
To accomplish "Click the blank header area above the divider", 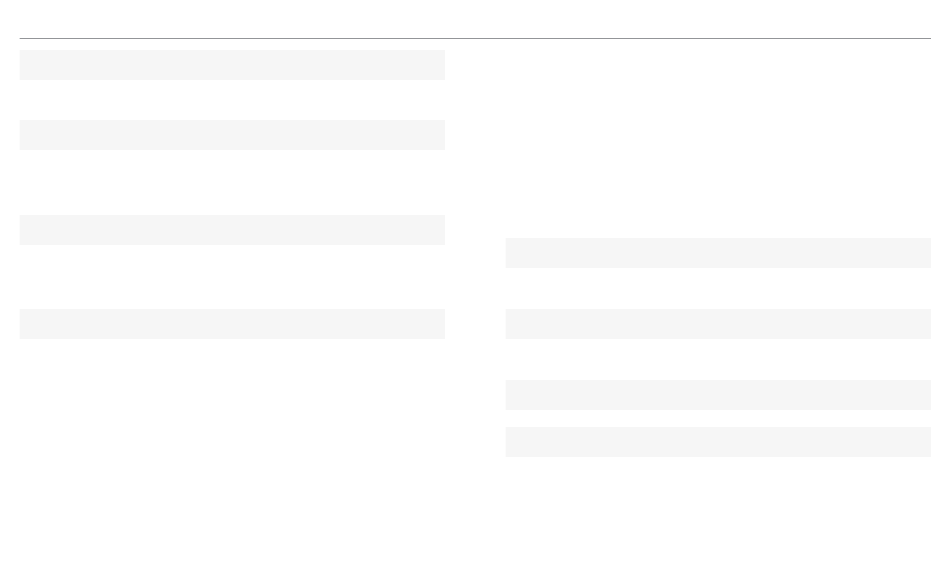I will click(475, 18).
